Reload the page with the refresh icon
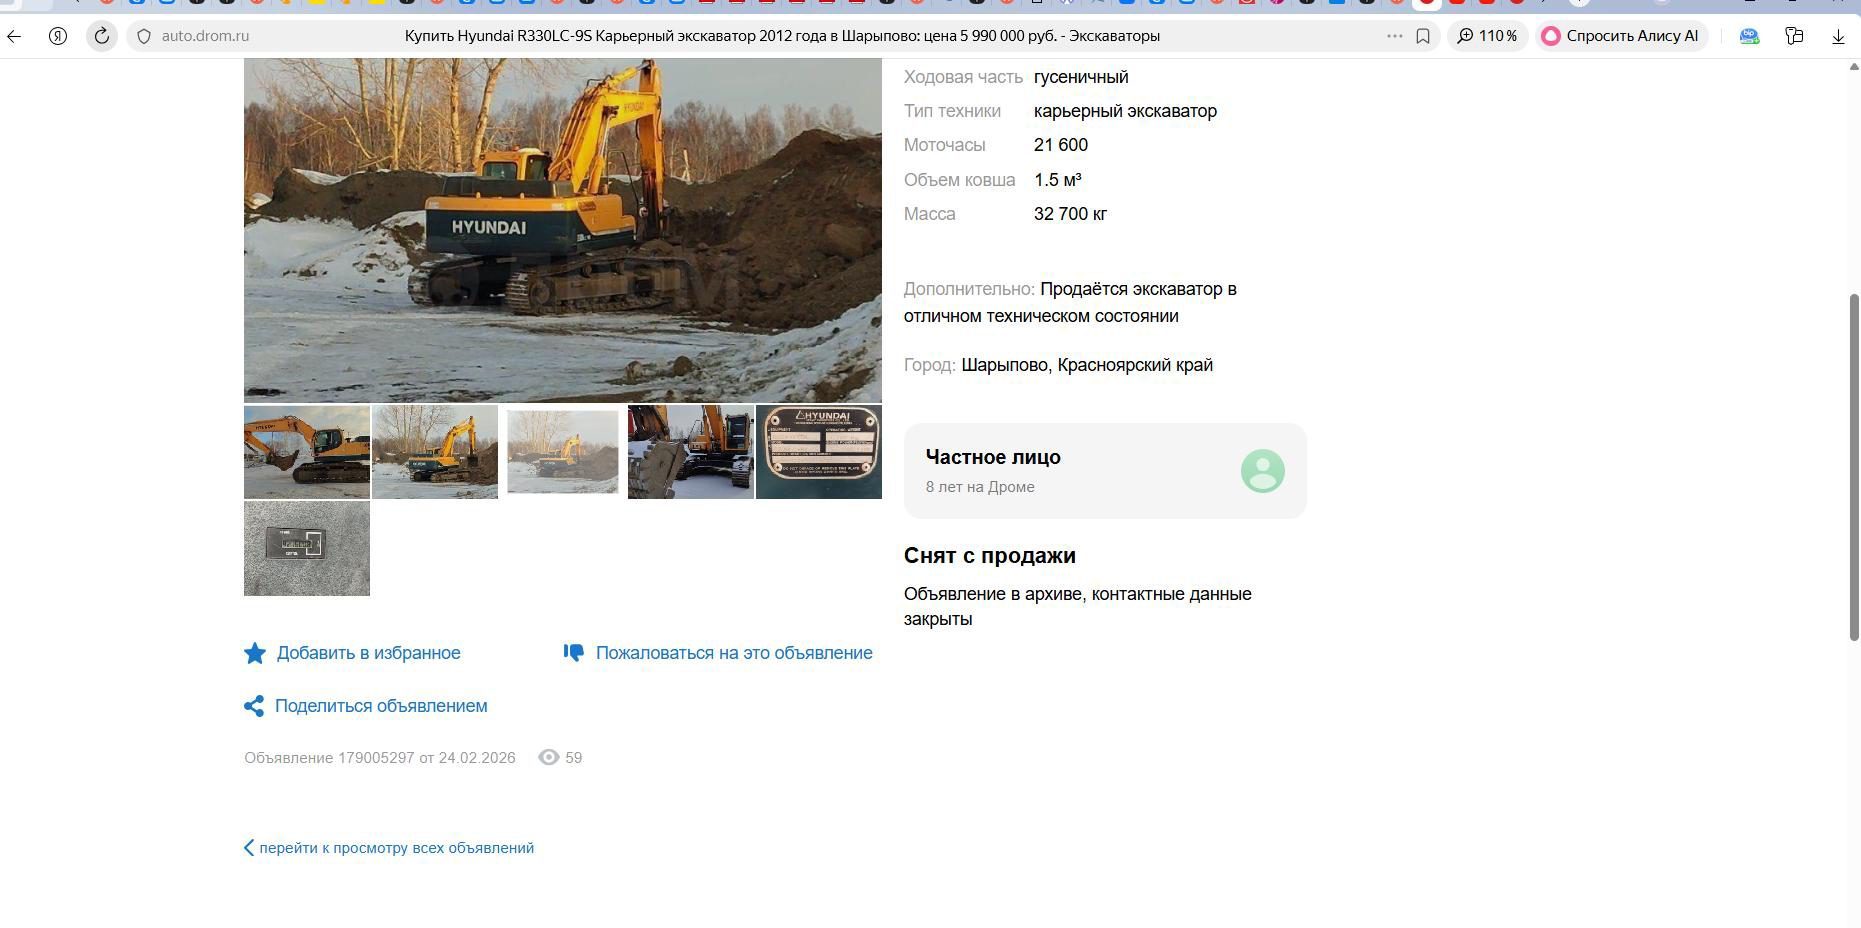 pyautogui.click(x=102, y=36)
